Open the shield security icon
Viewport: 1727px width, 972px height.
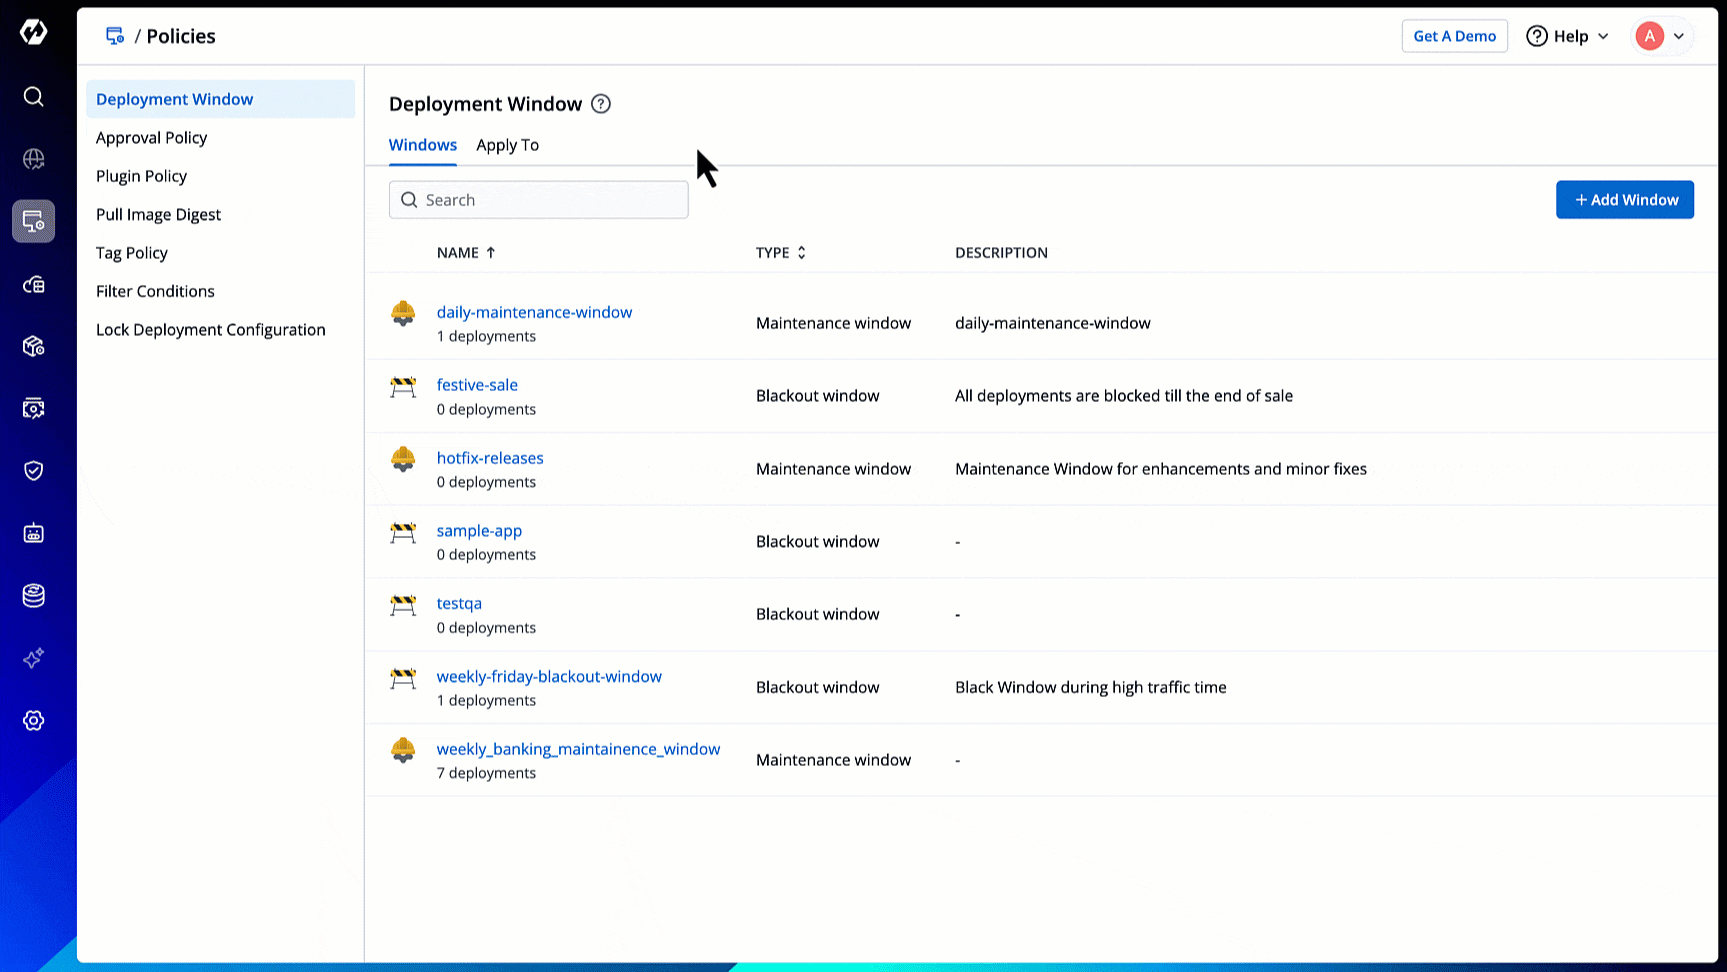[x=33, y=471]
